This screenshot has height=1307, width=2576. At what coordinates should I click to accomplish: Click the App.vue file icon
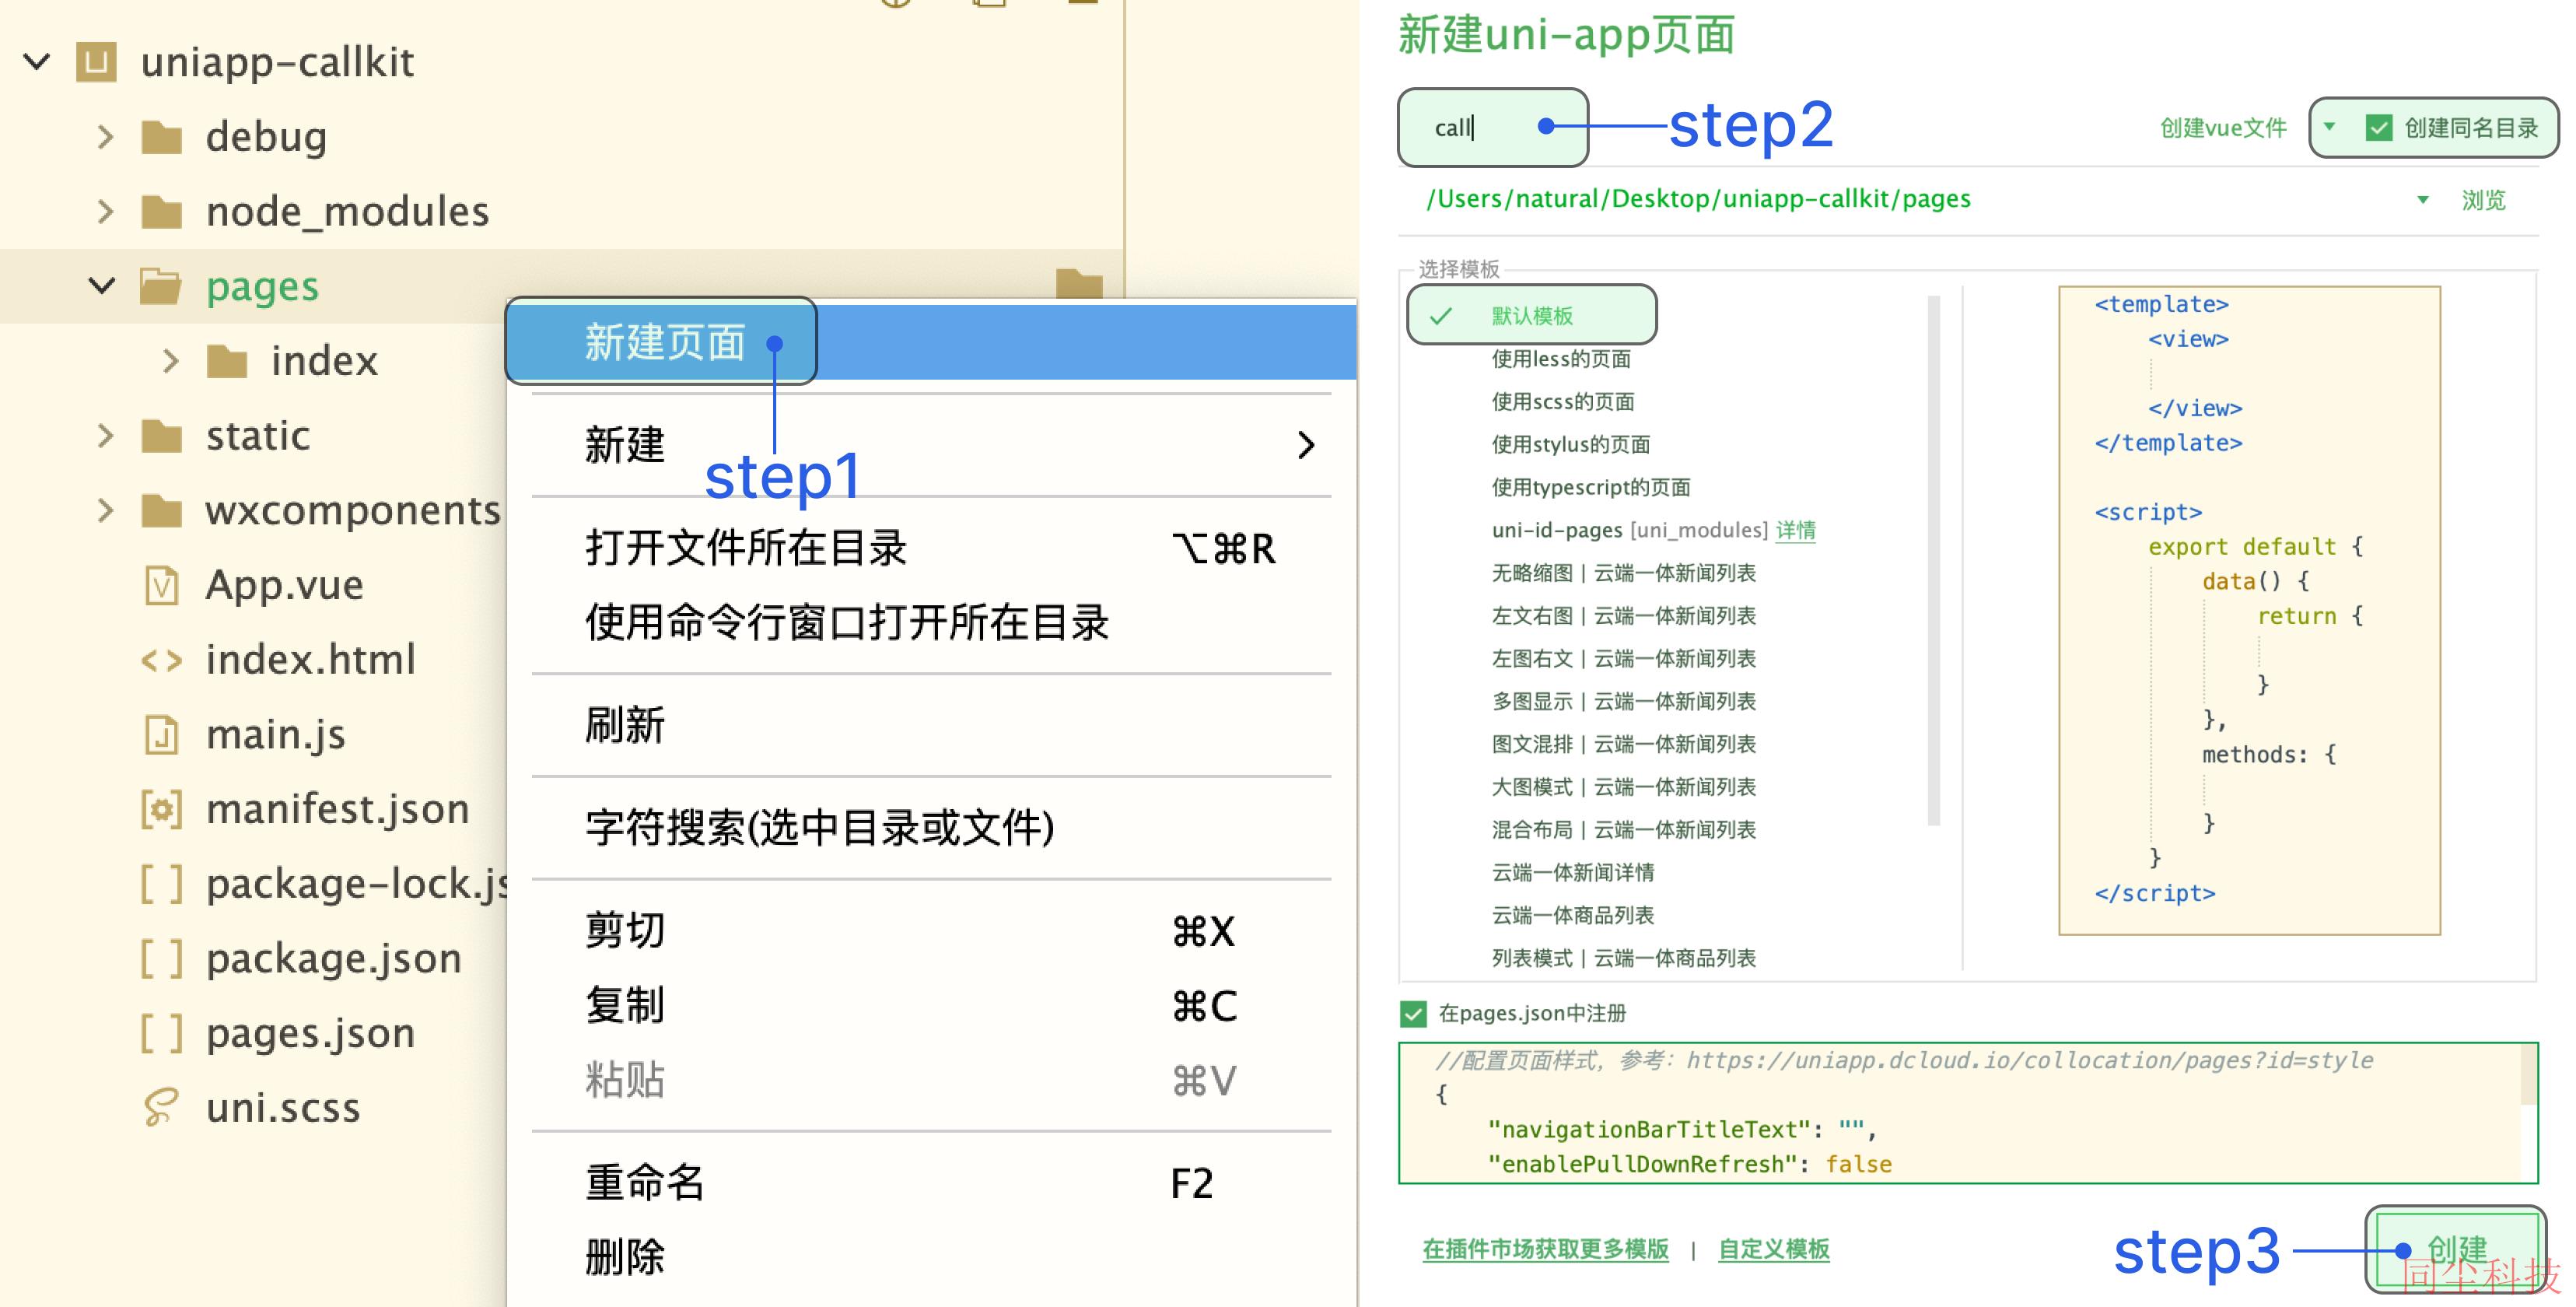pos(161,586)
